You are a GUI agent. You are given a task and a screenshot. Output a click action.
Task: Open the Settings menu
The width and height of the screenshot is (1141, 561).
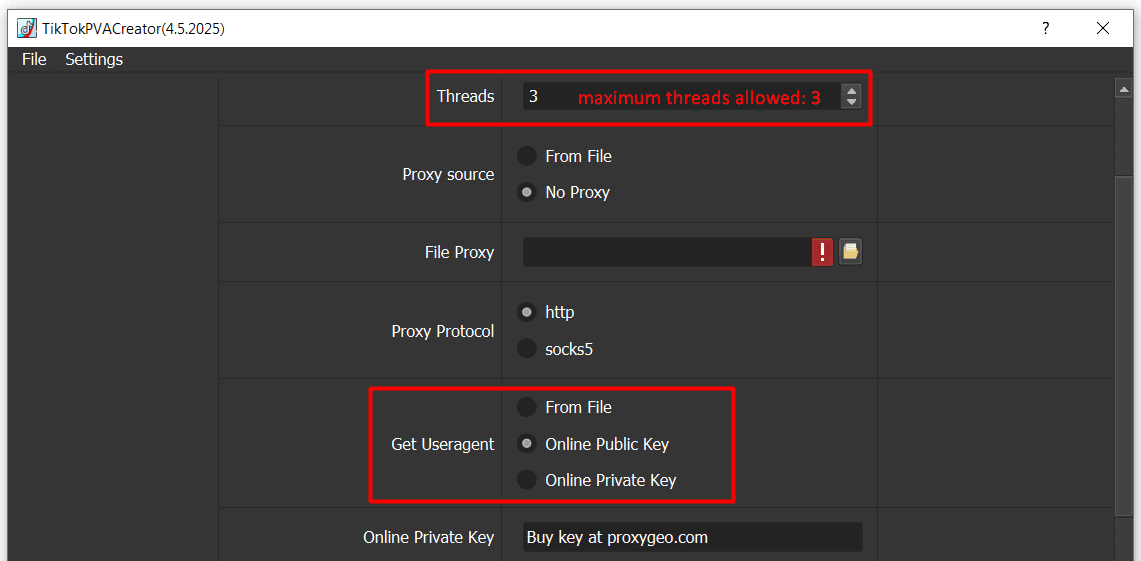pyautogui.click(x=94, y=60)
